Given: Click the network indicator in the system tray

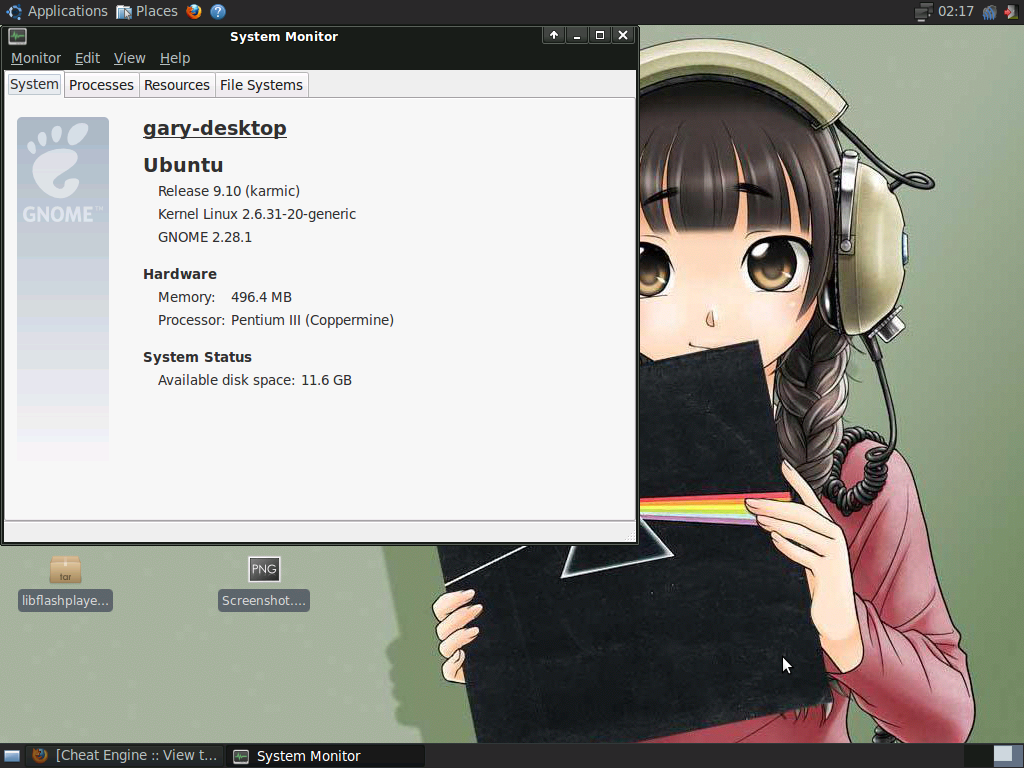Looking at the screenshot, I should pos(922,12).
